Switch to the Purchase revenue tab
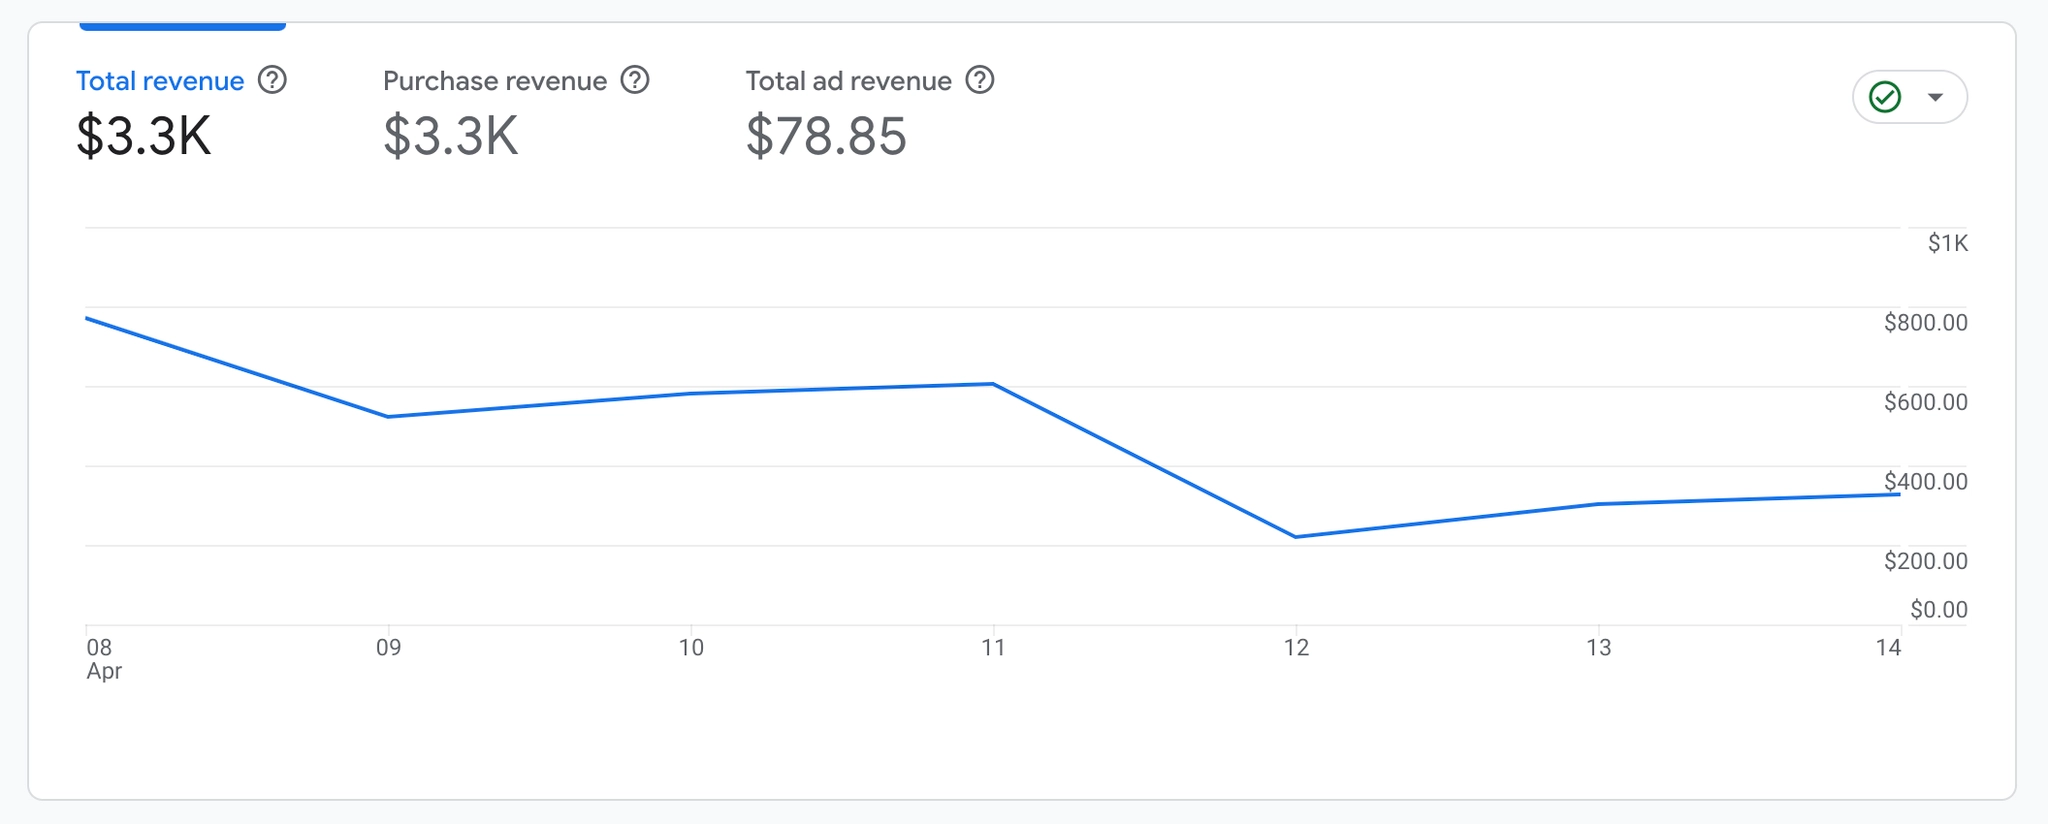The height and width of the screenshot is (824, 2048). pyautogui.click(x=495, y=81)
